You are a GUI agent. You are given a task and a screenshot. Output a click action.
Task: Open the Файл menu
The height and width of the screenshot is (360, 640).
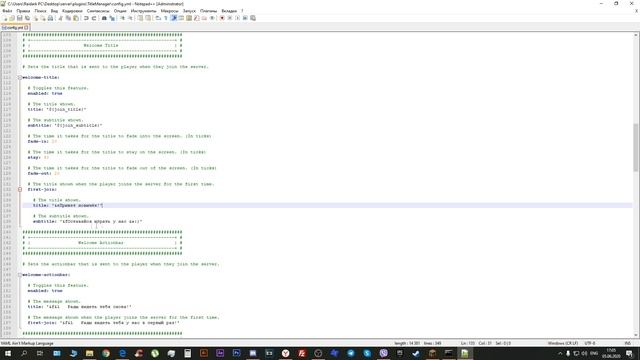pyautogui.click(x=7, y=11)
